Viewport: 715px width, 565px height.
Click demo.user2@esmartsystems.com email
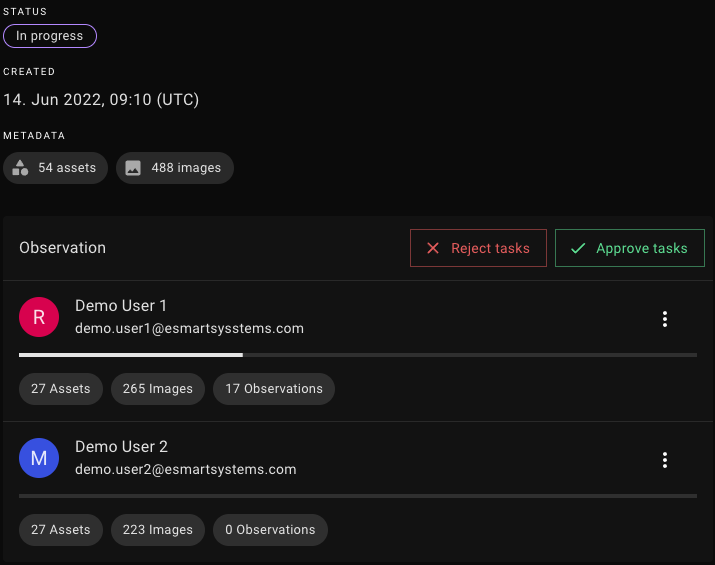pos(185,469)
